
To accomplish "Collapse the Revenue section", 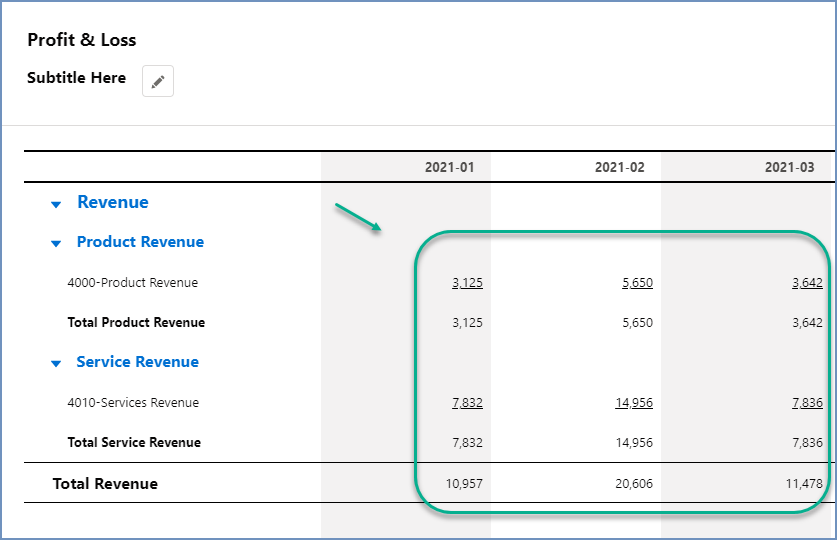I will coord(56,204).
